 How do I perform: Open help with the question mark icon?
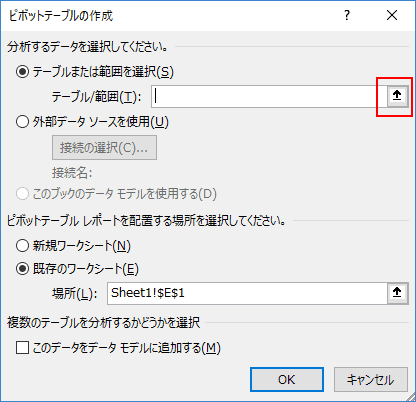click(347, 15)
